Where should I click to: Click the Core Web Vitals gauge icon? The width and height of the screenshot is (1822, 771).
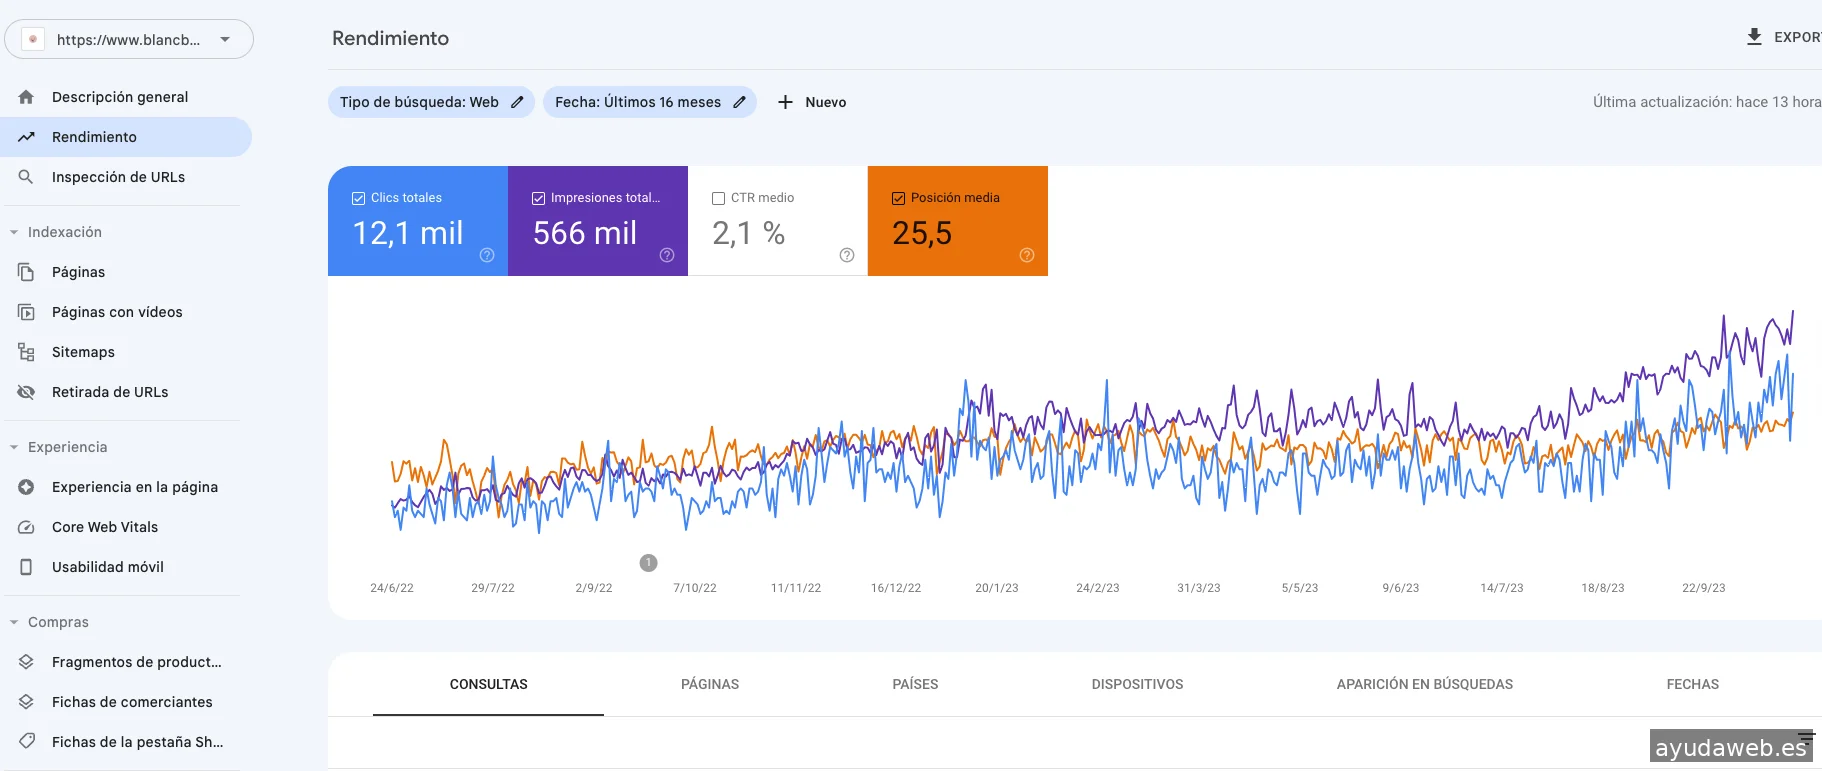(x=26, y=527)
